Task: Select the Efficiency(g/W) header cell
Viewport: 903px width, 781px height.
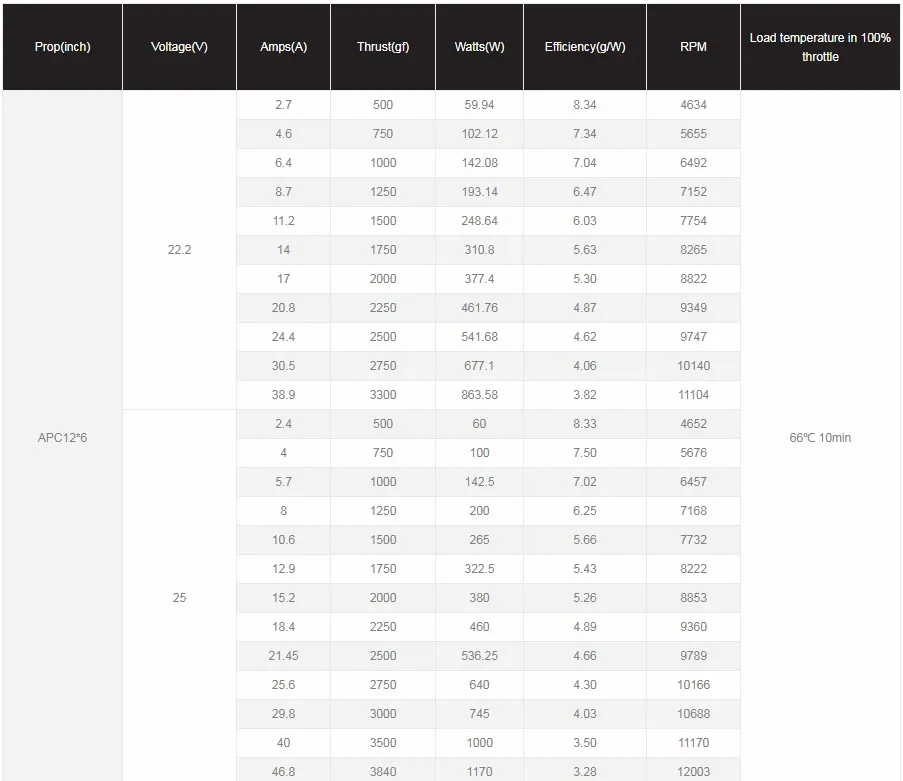Action: point(585,47)
